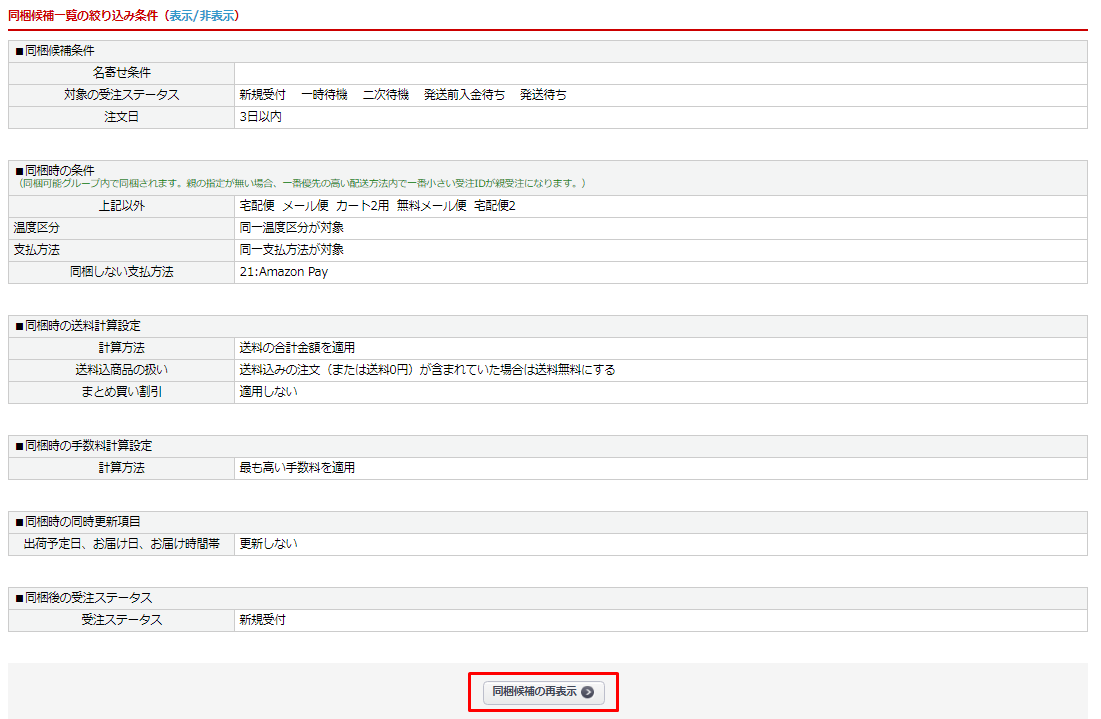Click the 新規受付 value in 対象の受注ステータス row
The height and width of the screenshot is (719, 1101).
point(262,95)
